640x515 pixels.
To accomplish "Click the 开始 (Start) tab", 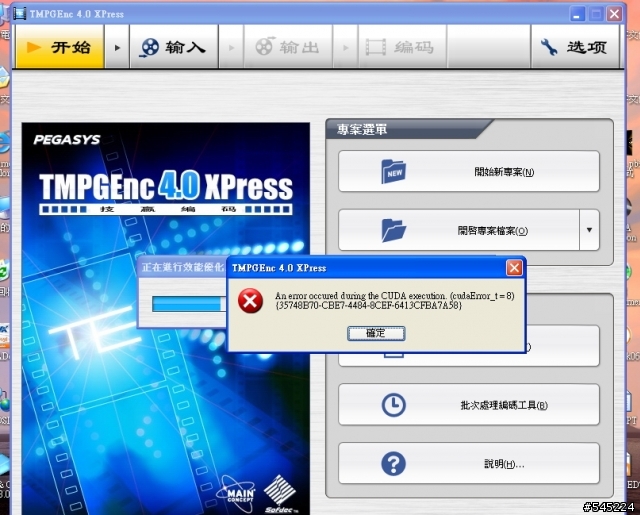I will (60, 47).
